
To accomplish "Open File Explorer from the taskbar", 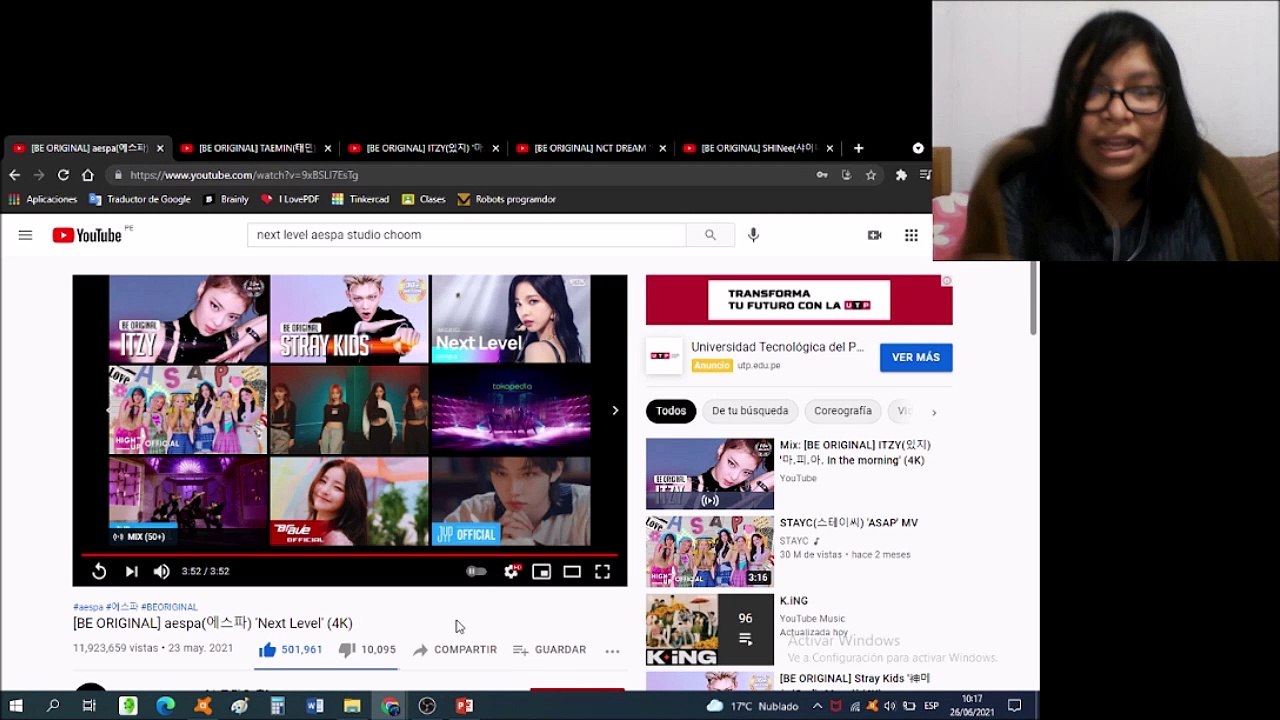I will coord(352,706).
